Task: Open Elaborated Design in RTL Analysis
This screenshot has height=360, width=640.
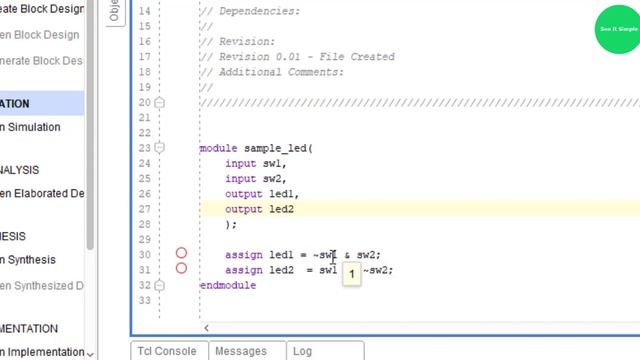Action: click(42, 193)
